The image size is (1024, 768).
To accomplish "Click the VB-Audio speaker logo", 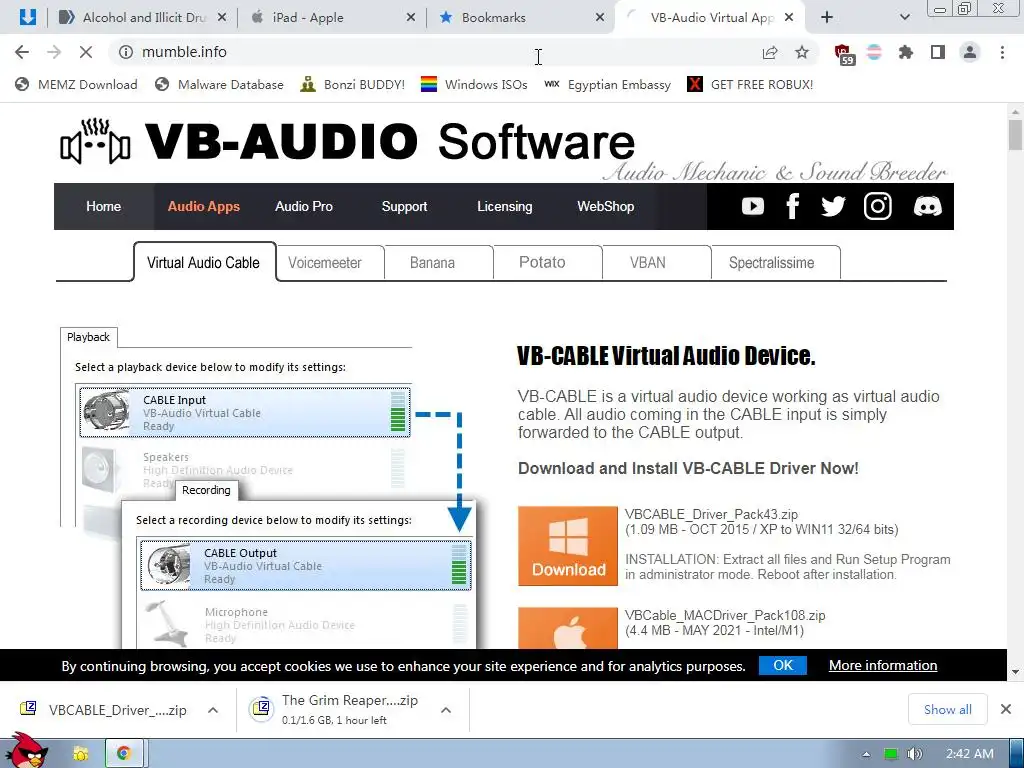I will coord(95,141).
